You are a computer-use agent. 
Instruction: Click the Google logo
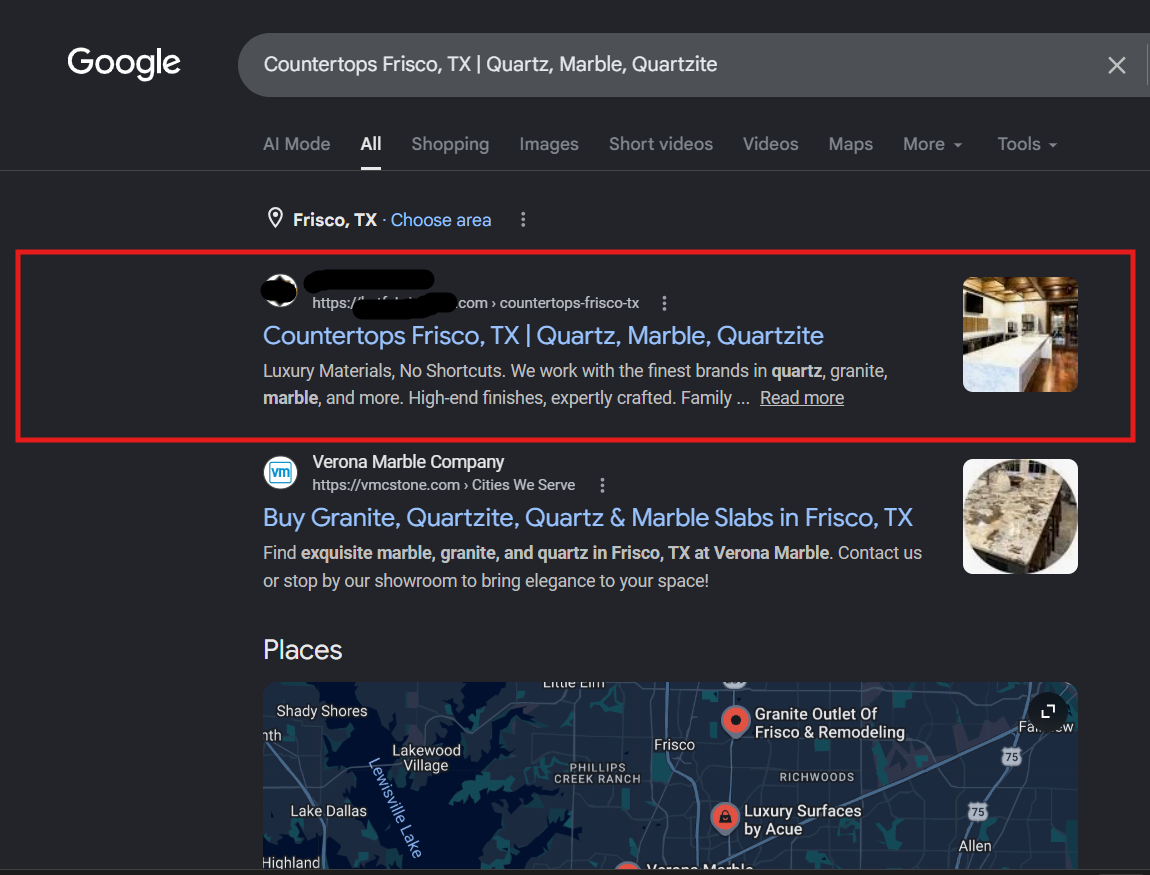click(x=124, y=63)
